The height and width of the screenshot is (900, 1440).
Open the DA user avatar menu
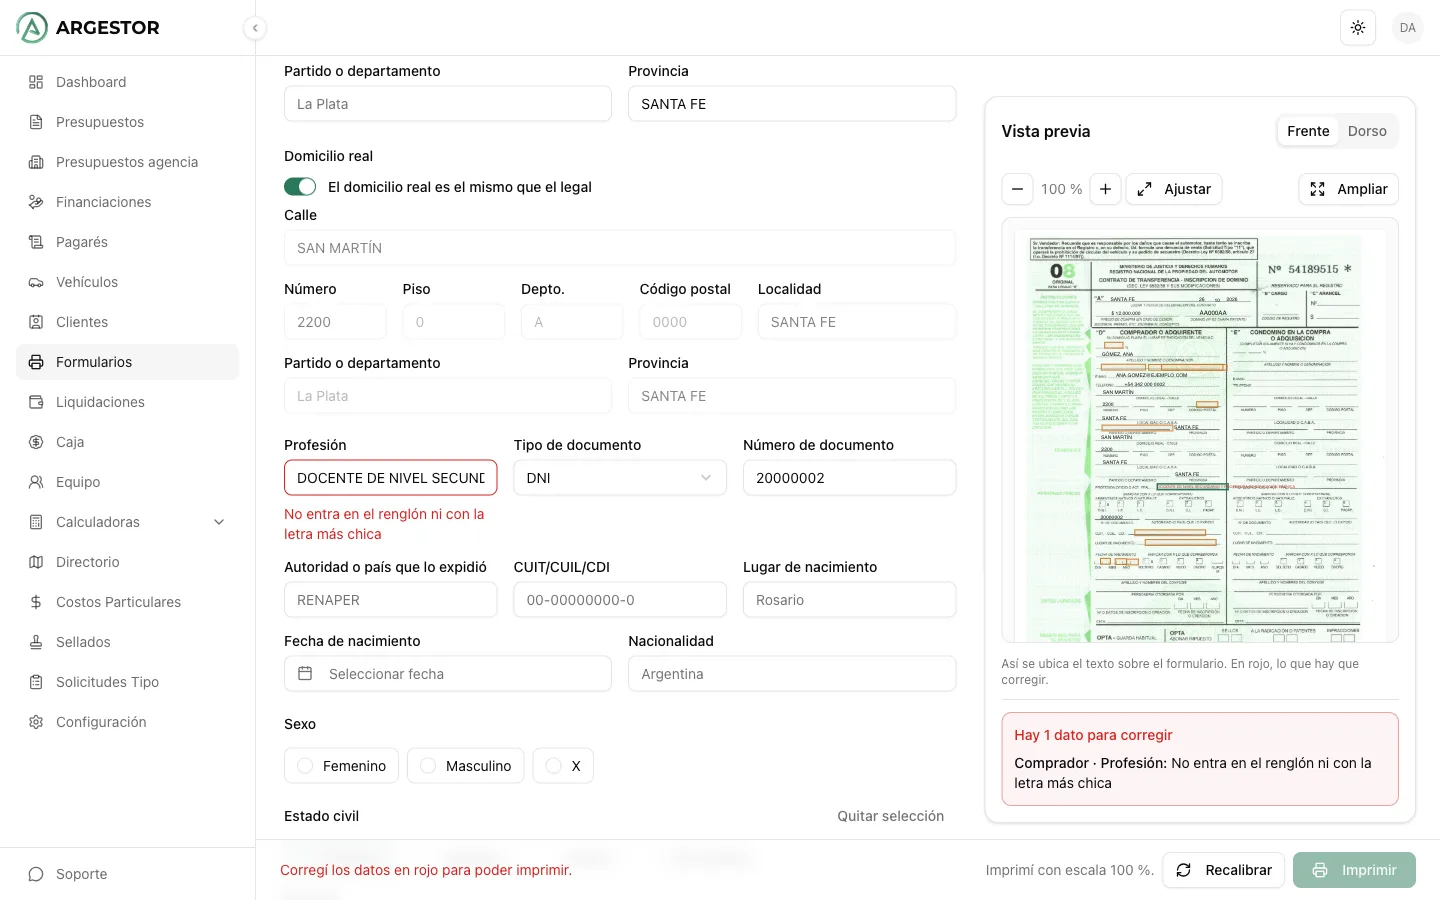click(x=1408, y=28)
